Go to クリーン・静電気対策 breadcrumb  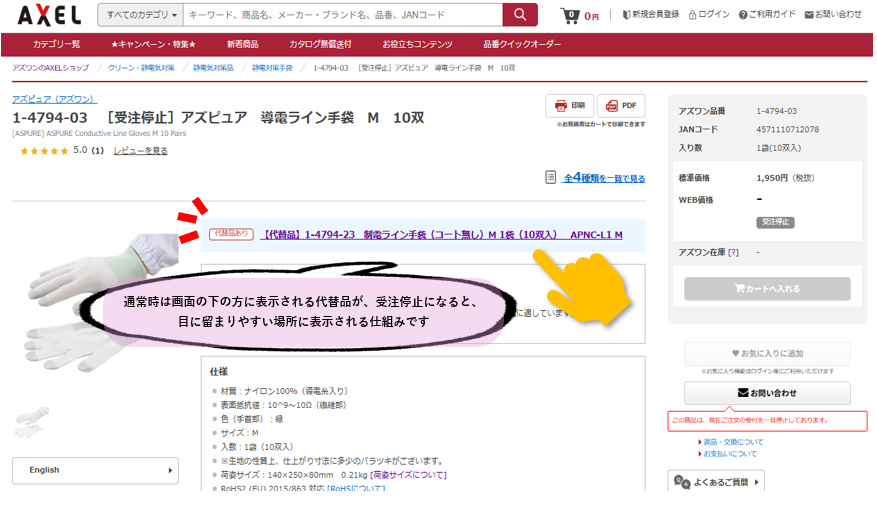[x=141, y=68]
